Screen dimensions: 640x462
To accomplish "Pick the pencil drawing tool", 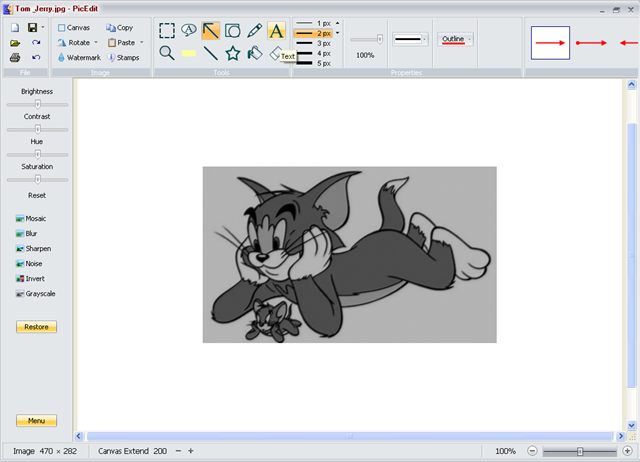I will [255, 31].
